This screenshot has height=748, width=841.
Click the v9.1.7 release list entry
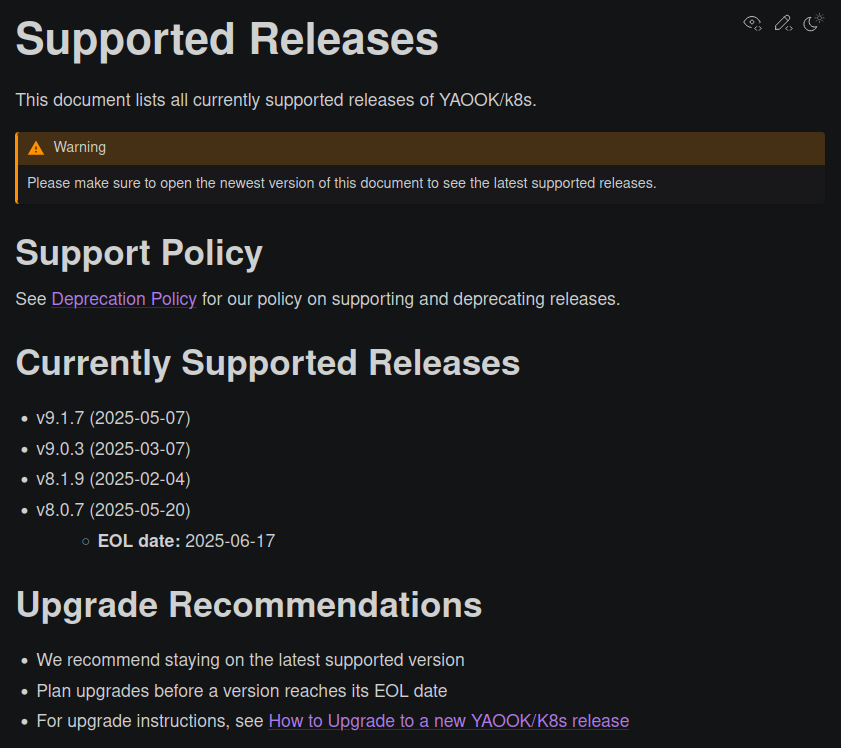coord(113,418)
